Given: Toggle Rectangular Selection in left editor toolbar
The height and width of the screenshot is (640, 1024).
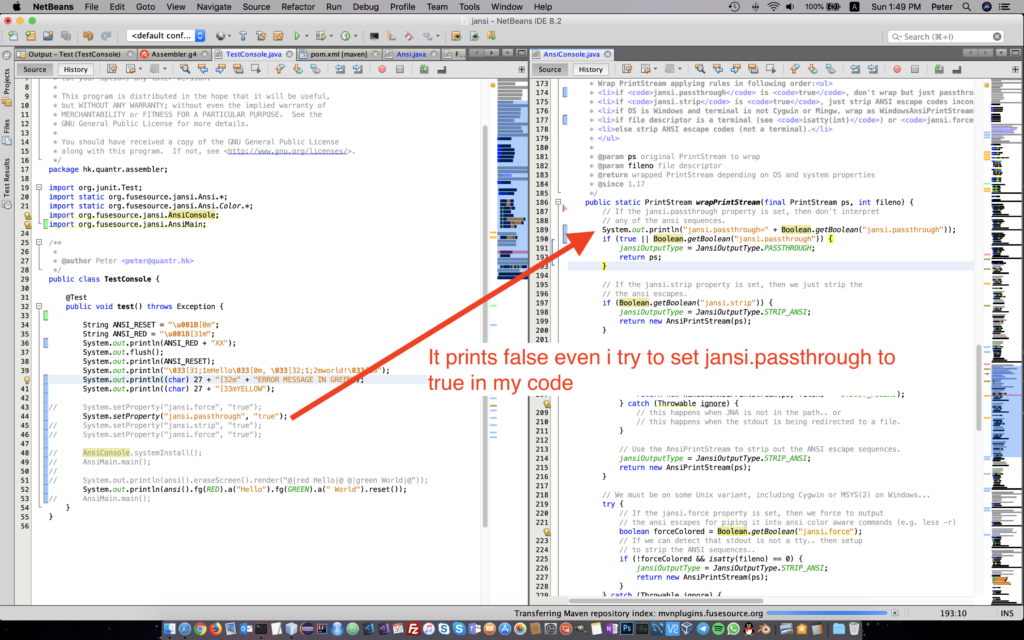Looking at the screenshot, I should point(255,69).
